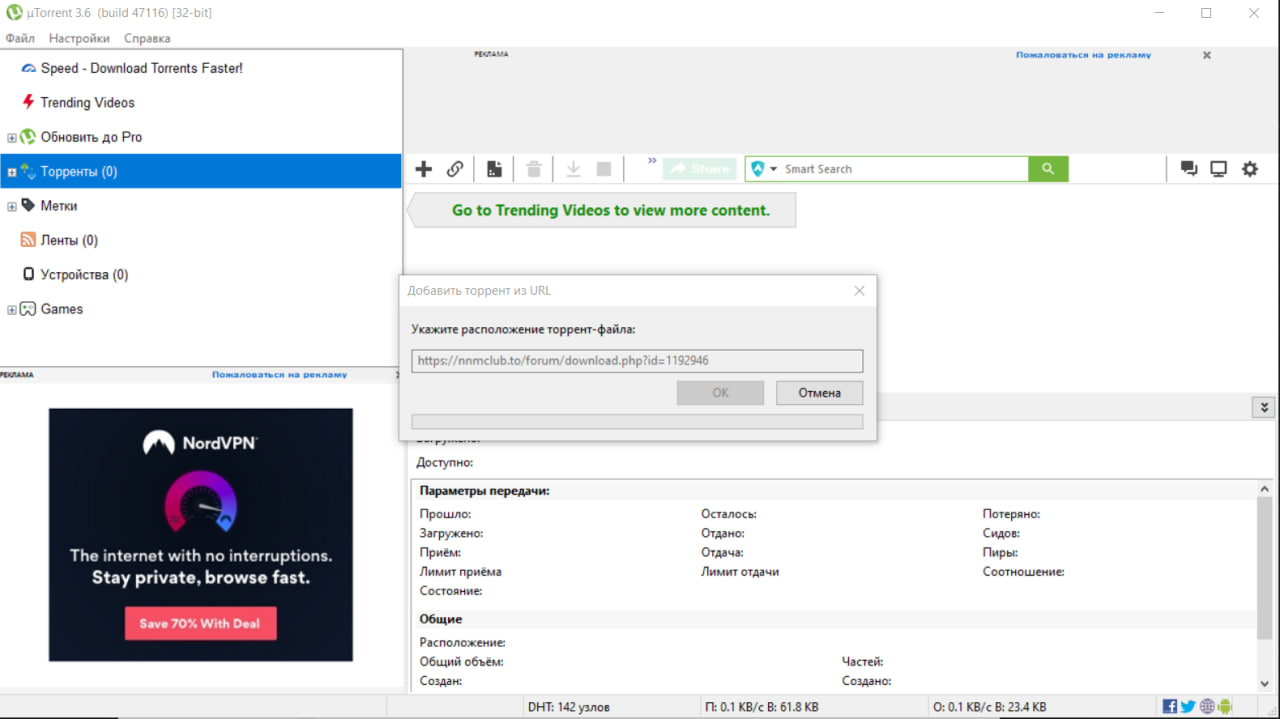The width and height of the screenshot is (1280, 719).
Task: Click the device icon beside Устройства
Action: pos(28,274)
